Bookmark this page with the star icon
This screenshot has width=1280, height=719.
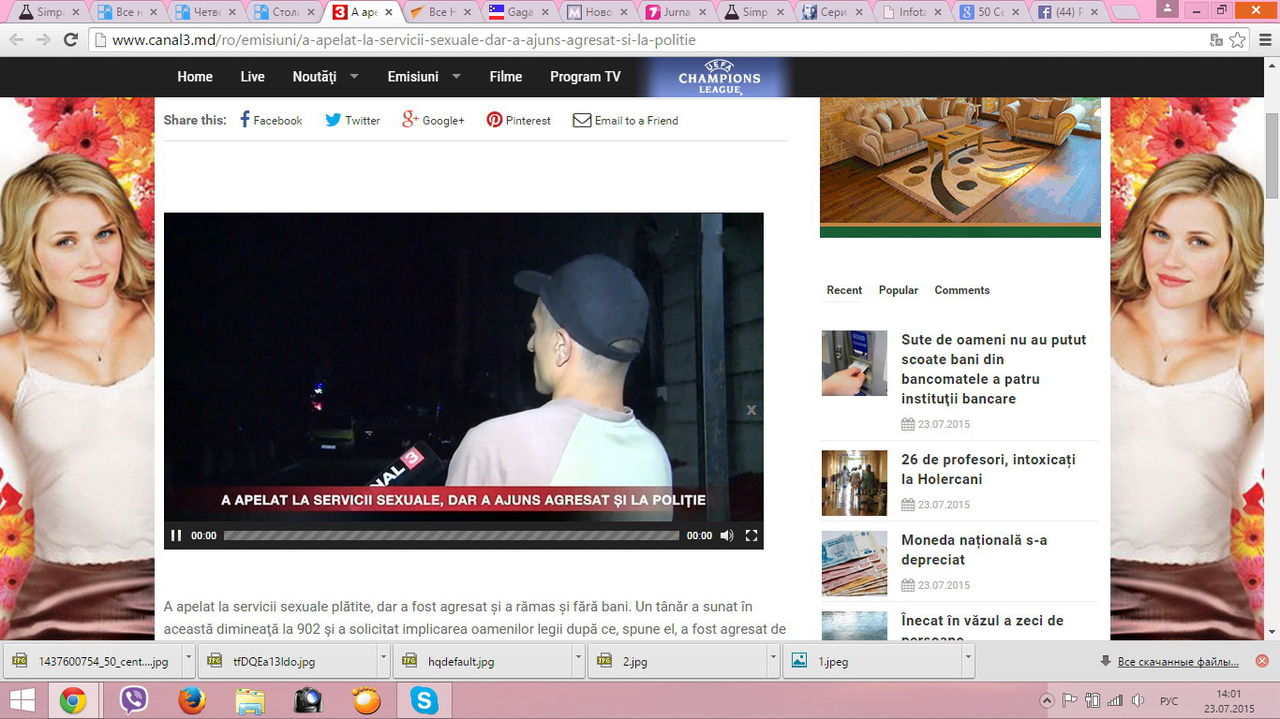pos(1238,40)
